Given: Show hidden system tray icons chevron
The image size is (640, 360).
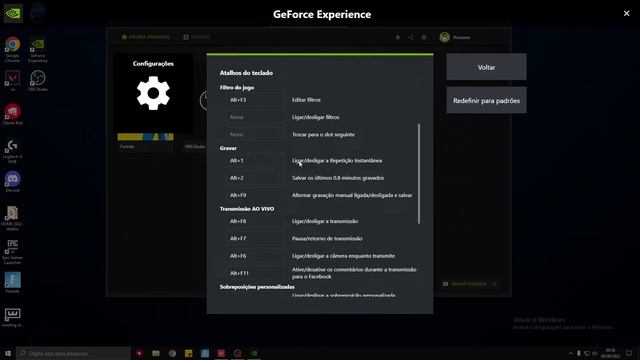Looking at the screenshot, I should pos(570,353).
